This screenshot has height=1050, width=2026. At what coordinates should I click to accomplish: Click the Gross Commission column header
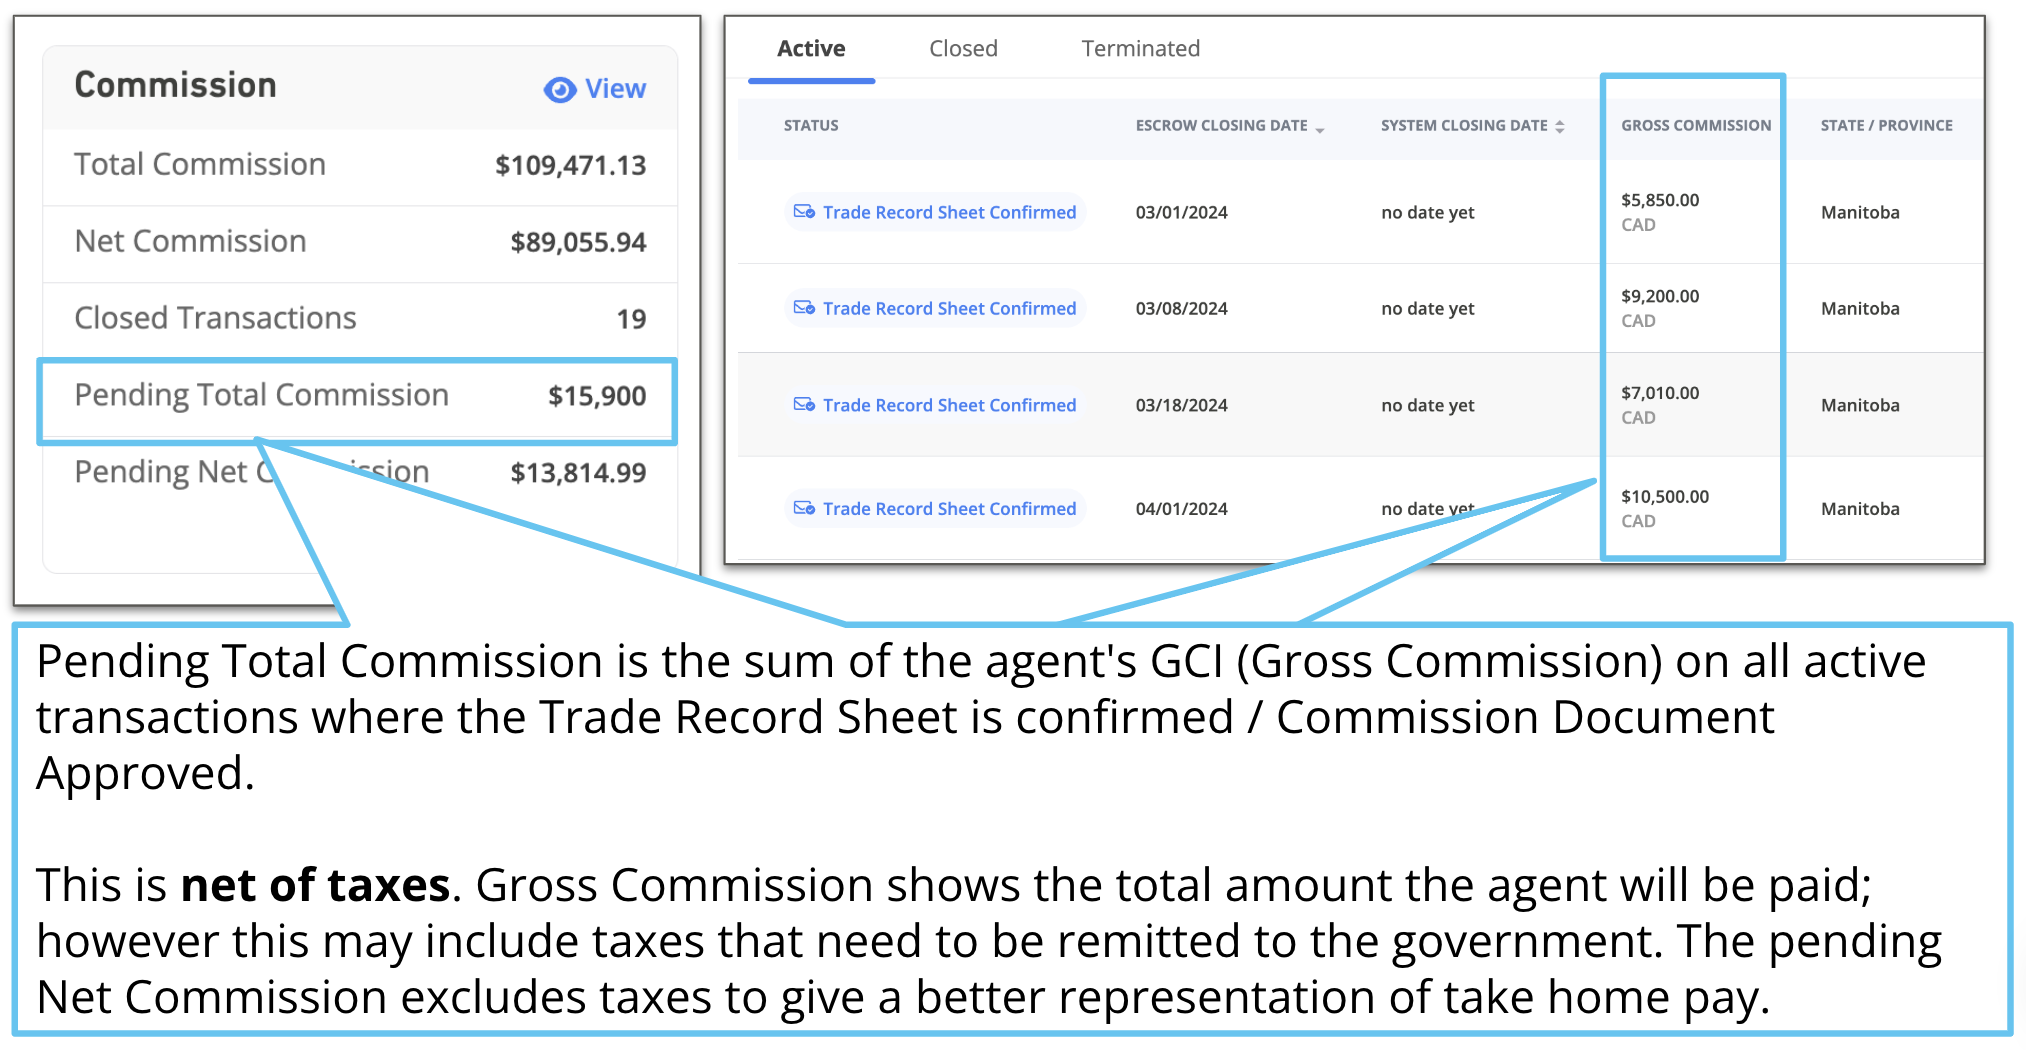tap(1694, 125)
